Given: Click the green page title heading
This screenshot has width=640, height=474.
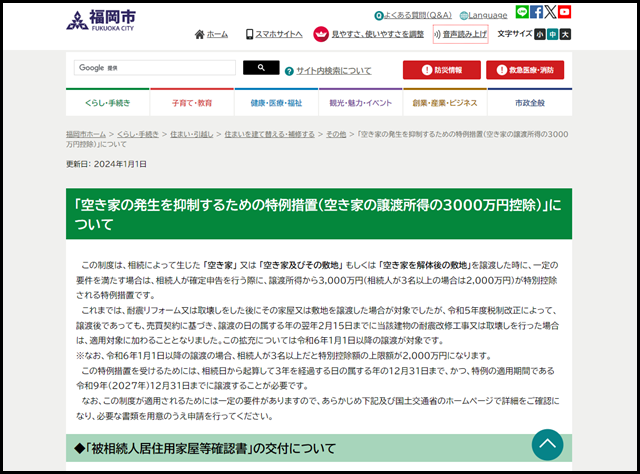Looking at the screenshot, I should (x=319, y=214).
